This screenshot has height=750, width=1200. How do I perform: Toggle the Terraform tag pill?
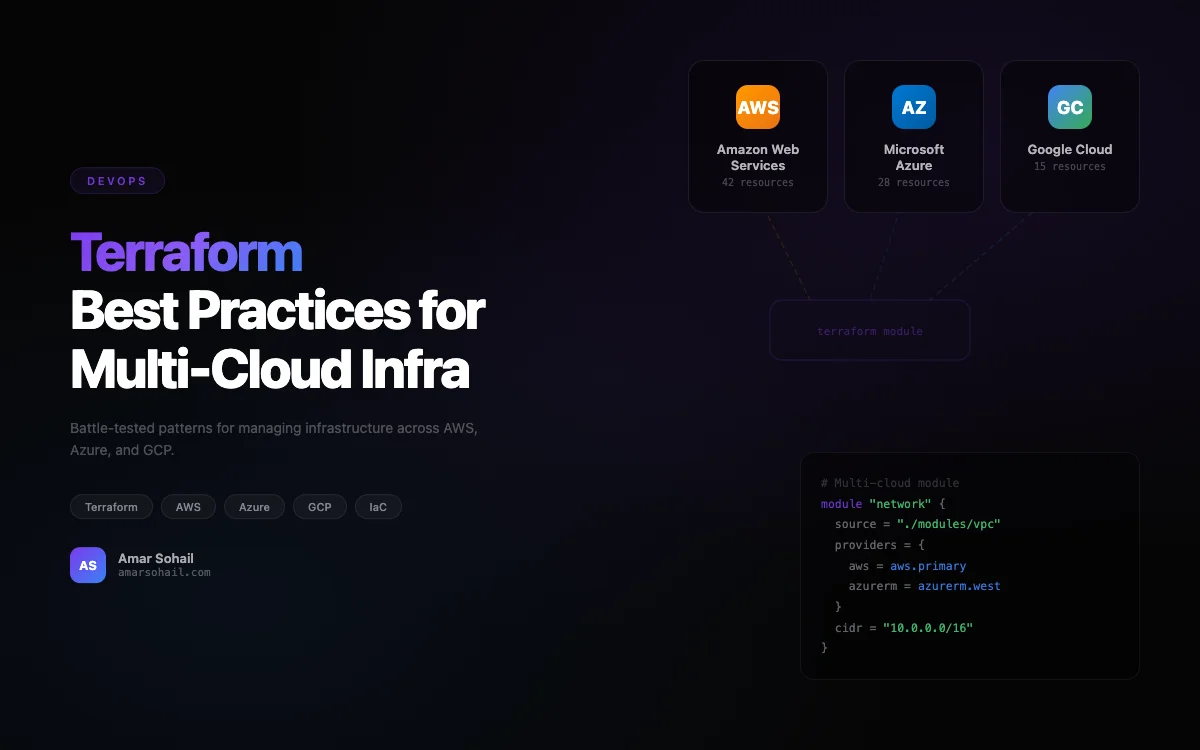[x=111, y=507]
